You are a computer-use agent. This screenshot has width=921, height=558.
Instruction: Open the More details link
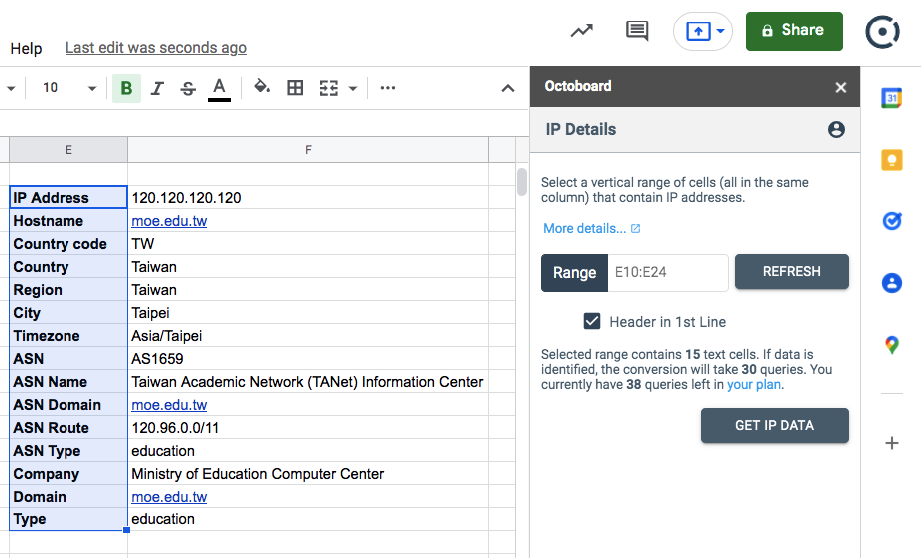(591, 228)
